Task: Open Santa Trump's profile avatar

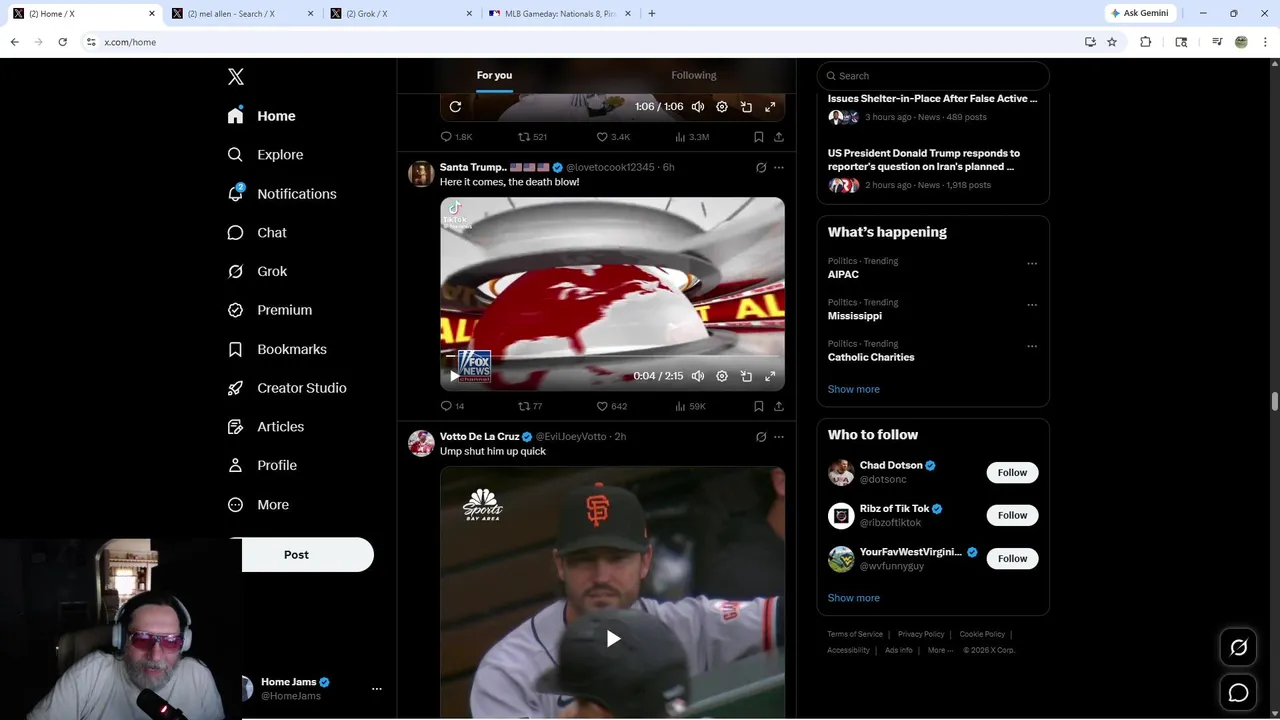Action: click(x=421, y=174)
